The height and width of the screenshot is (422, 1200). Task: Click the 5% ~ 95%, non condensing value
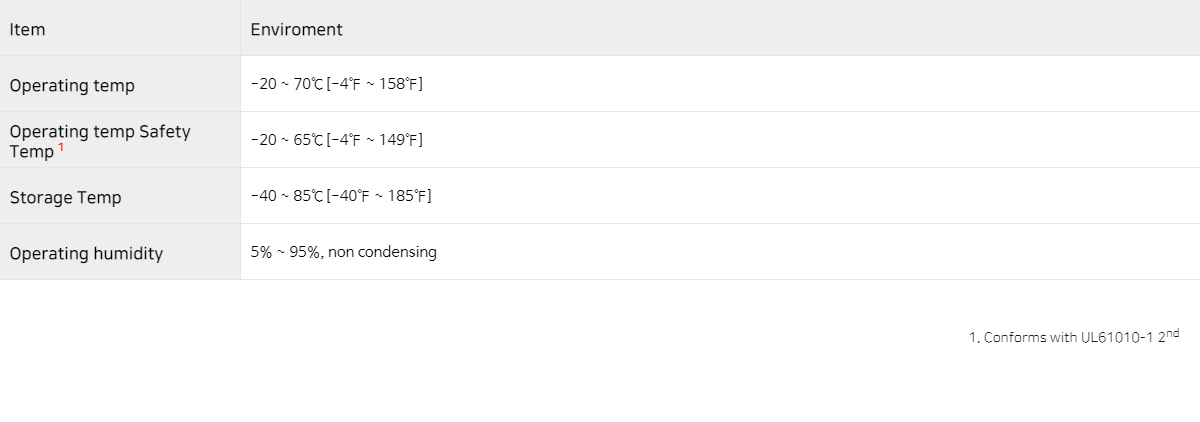point(343,252)
